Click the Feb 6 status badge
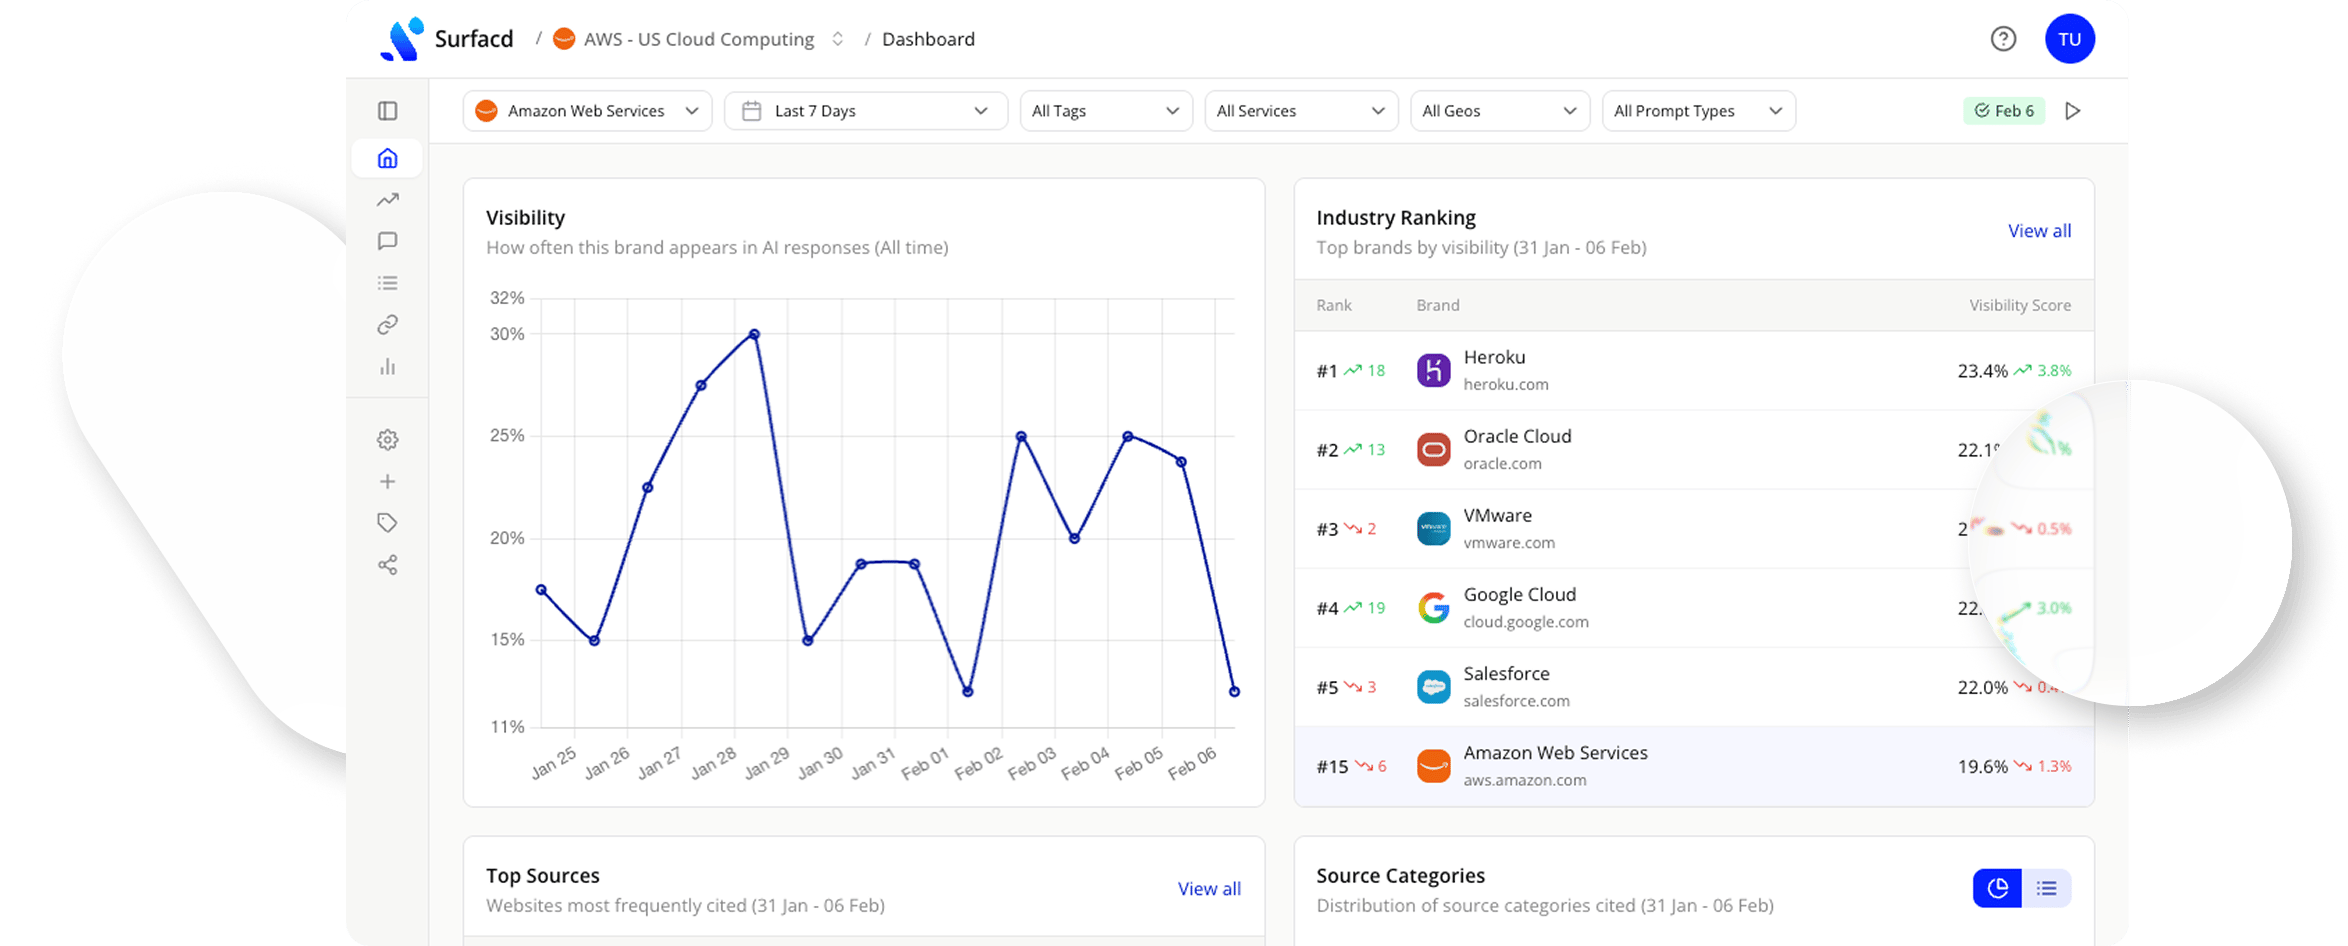 click(x=2004, y=111)
